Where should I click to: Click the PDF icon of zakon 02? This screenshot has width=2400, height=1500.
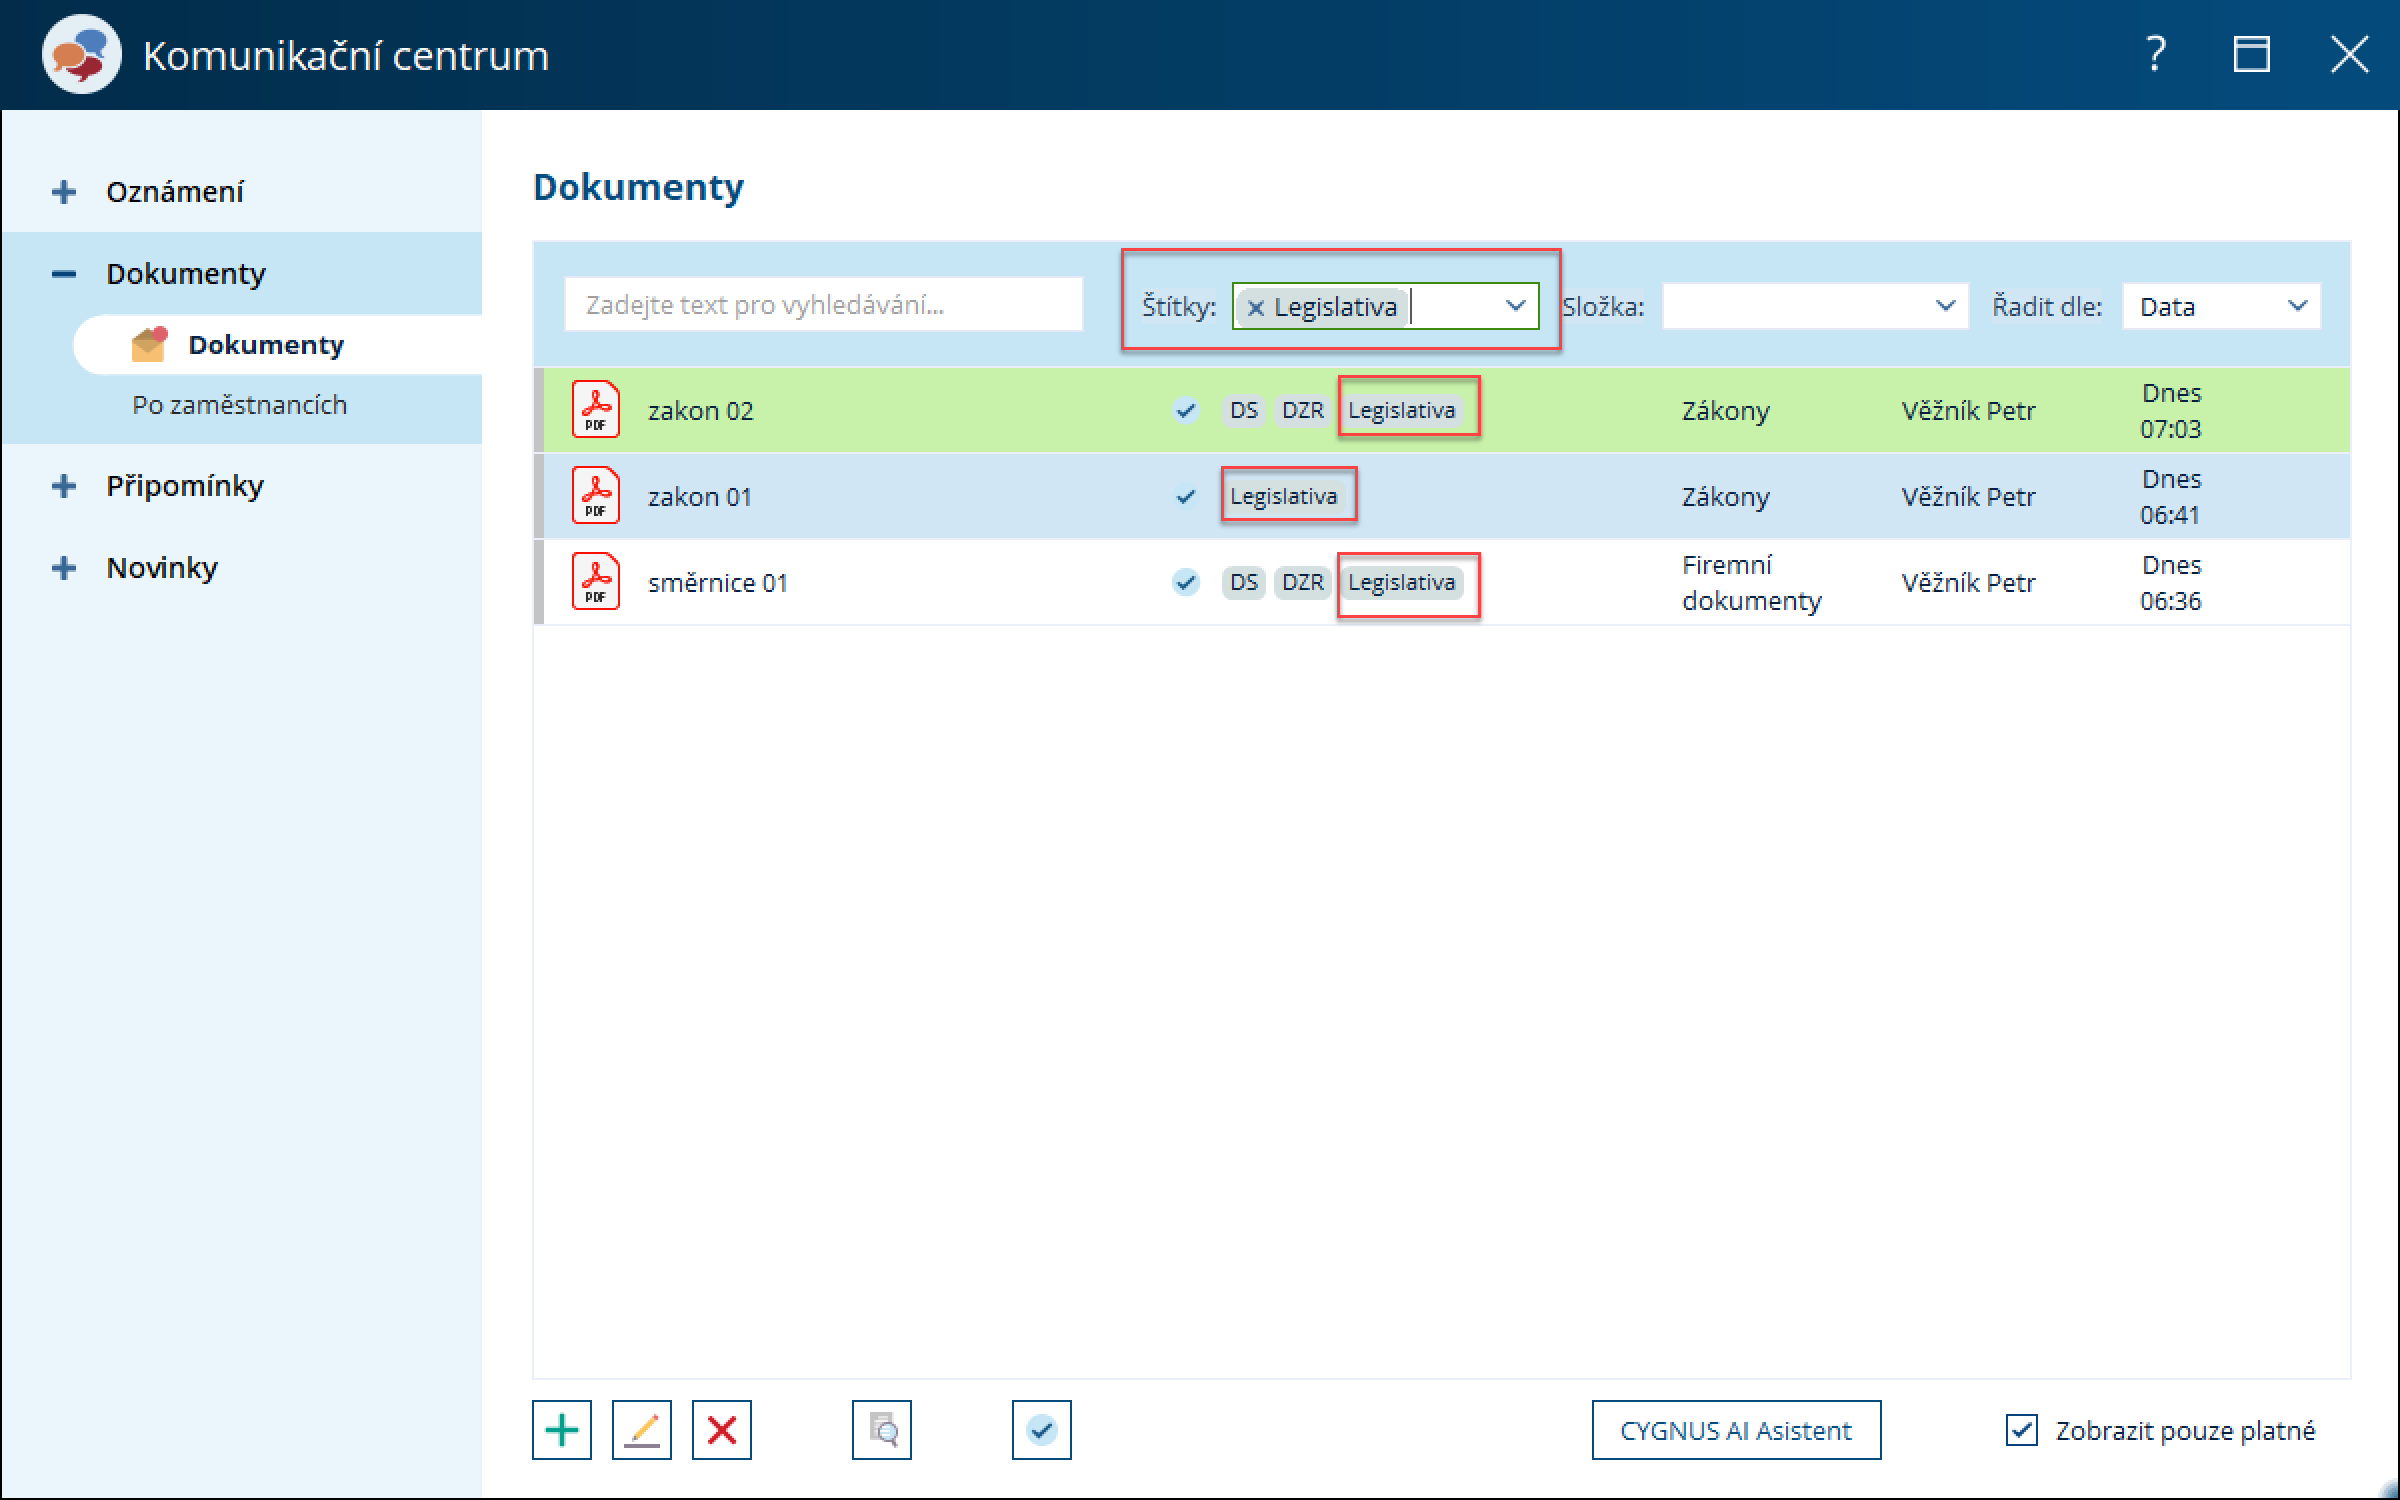point(596,410)
